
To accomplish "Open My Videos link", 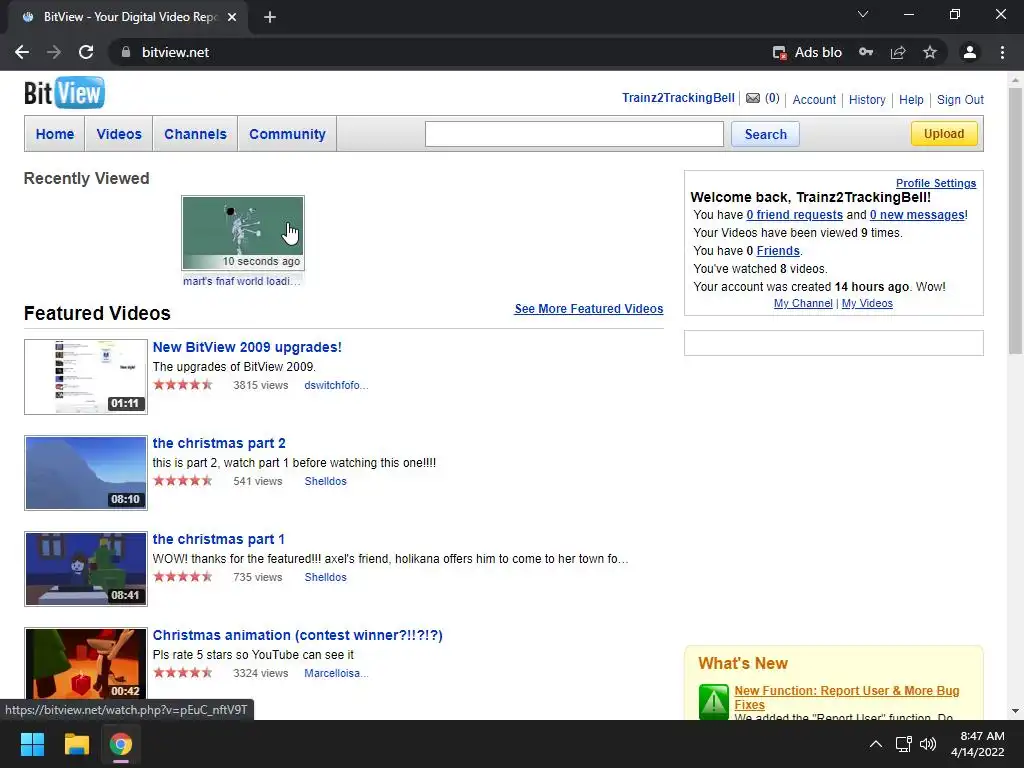I will click(867, 303).
